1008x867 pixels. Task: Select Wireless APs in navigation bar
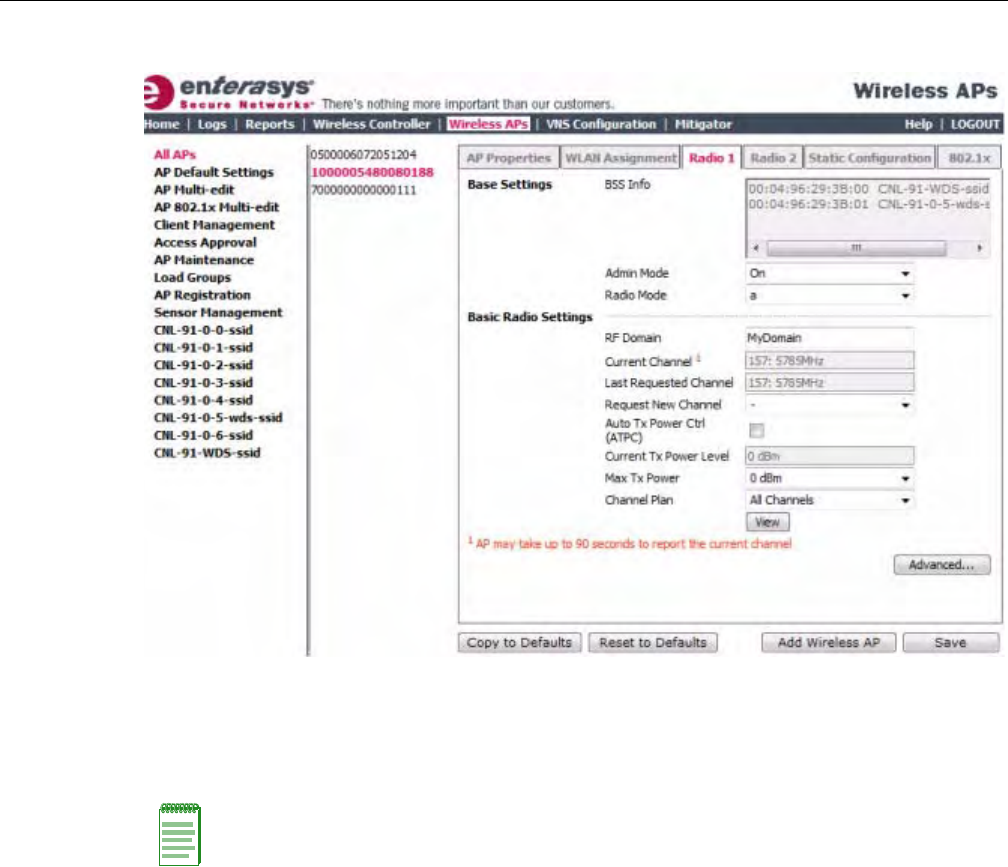click(x=489, y=124)
